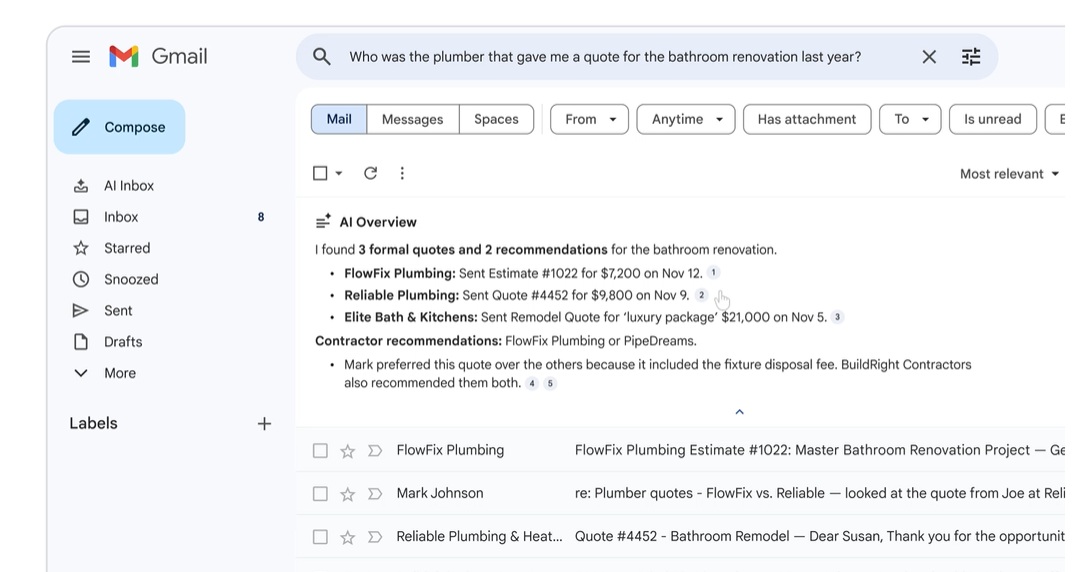Click inside the search input field
1088x572 pixels.
(605, 57)
